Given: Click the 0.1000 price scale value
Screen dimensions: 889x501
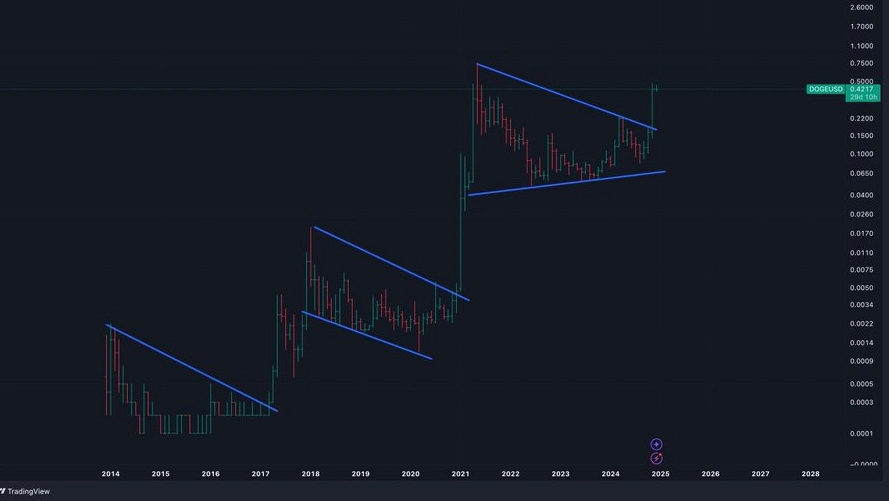Looking at the screenshot, I should coord(862,154).
